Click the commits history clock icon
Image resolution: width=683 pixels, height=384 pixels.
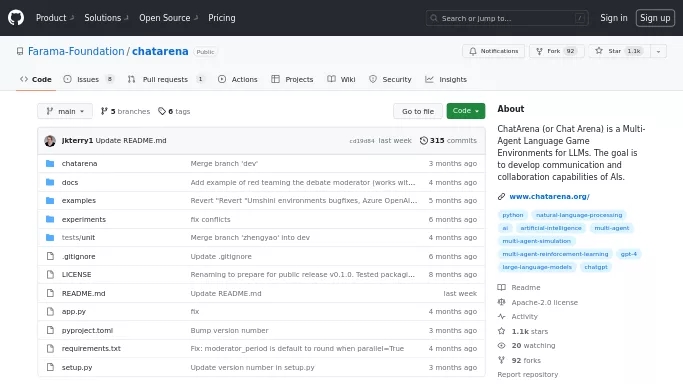(423, 141)
